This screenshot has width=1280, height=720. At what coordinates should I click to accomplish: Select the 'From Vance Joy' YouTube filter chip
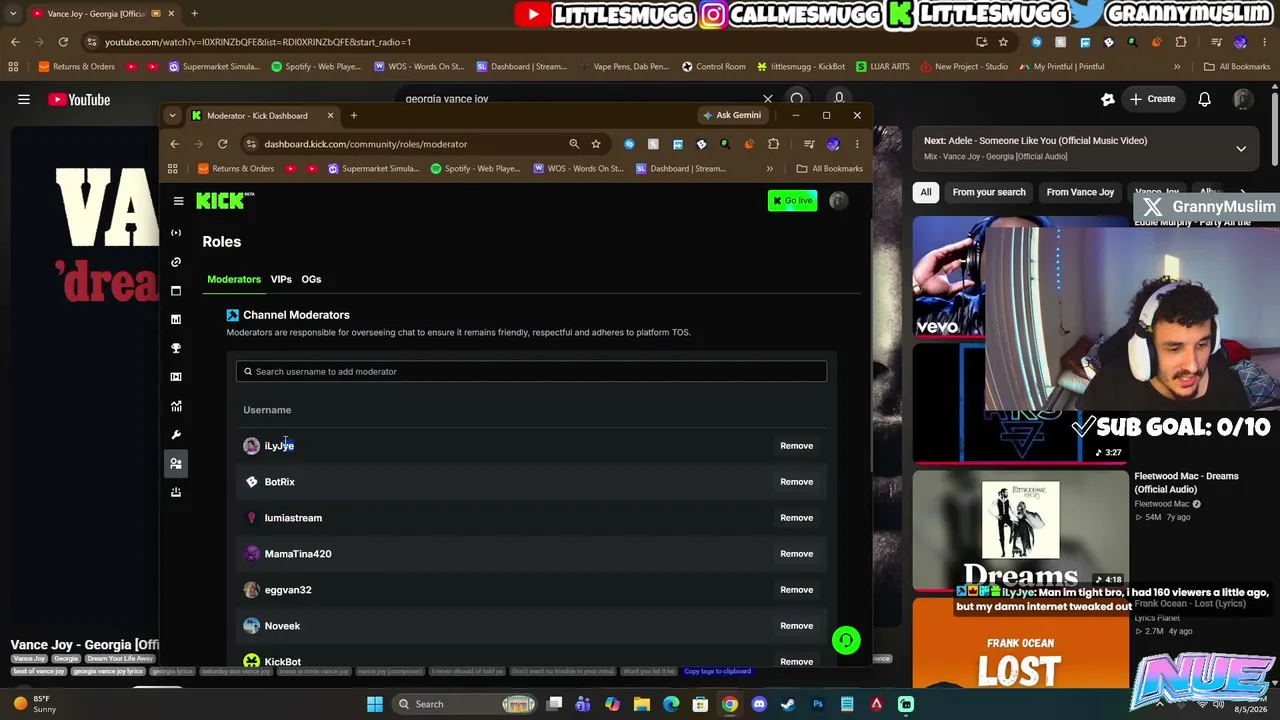[1080, 192]
